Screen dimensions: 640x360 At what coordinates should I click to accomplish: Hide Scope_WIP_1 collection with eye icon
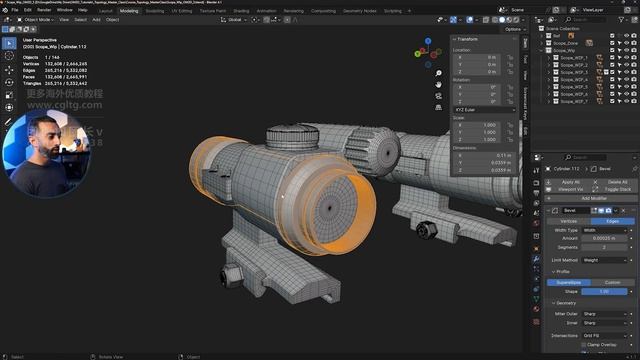pos(627,58)
